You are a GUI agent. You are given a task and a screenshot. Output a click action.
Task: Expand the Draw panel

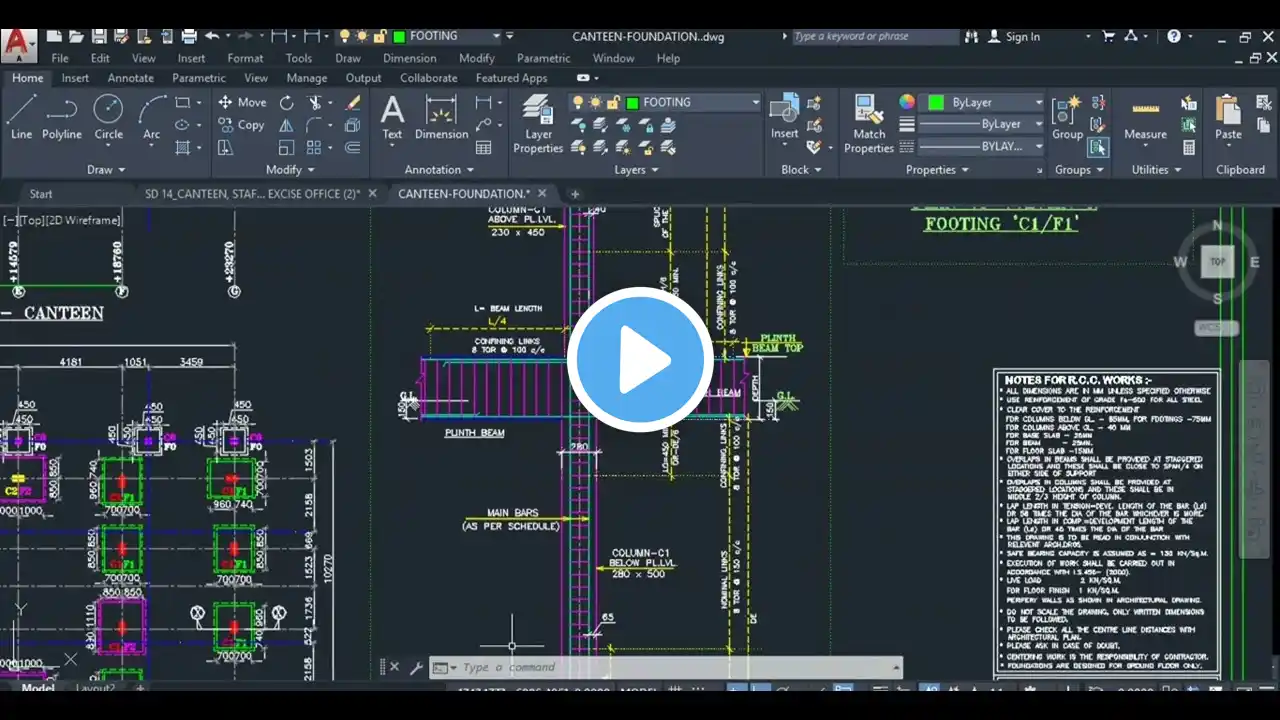coord(105,170)
